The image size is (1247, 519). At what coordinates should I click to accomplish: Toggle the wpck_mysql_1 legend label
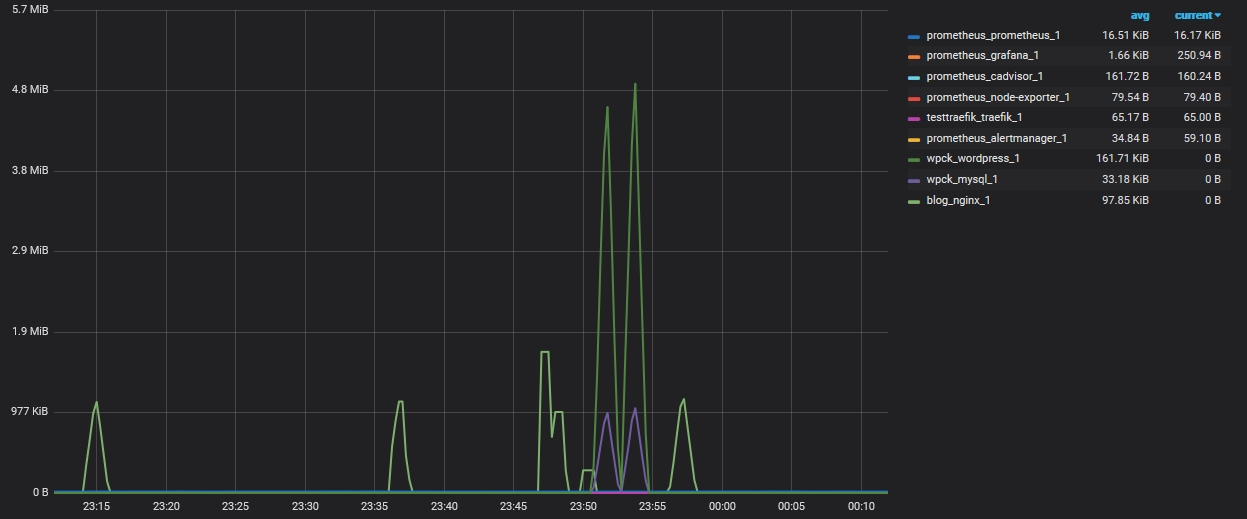(x=962, y=180)
